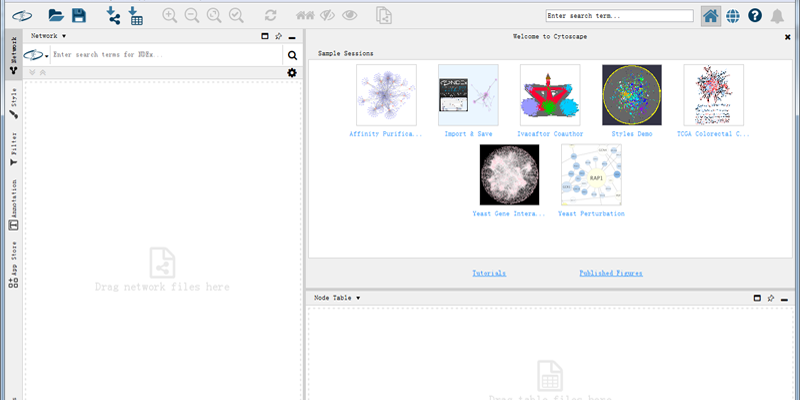Image resolution: width=800 pixels, height=400 pixels.
Task: Open a session file with the folder icon
Action: click(x=56, y=15)
